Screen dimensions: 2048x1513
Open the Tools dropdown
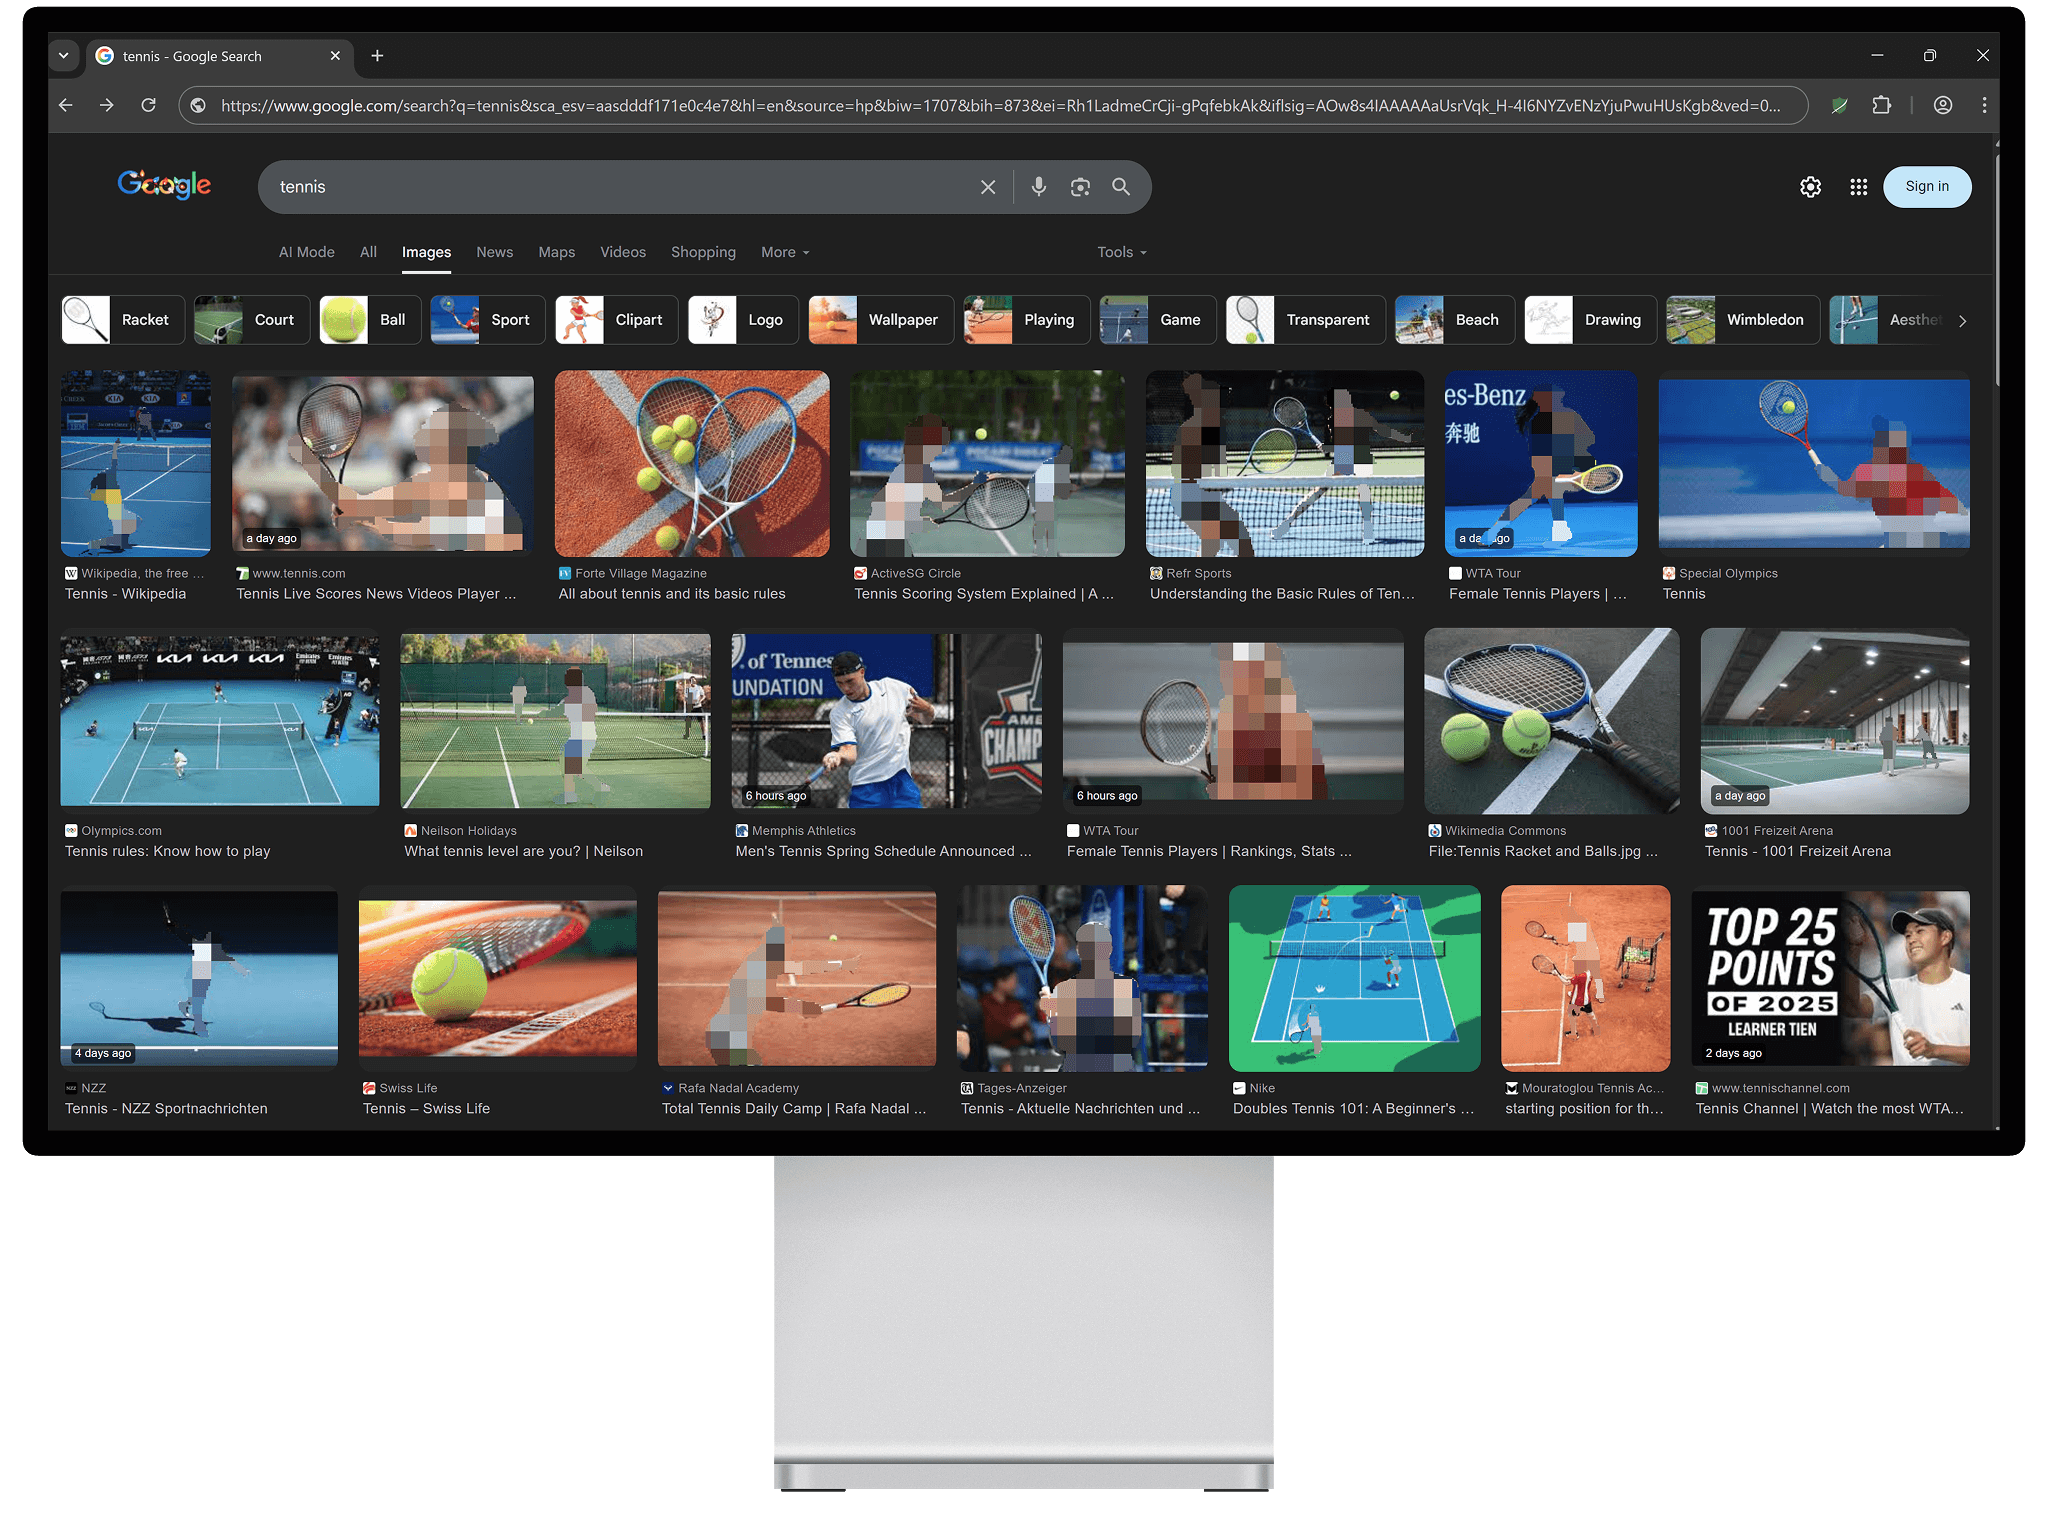click(x=1121, y=252)
